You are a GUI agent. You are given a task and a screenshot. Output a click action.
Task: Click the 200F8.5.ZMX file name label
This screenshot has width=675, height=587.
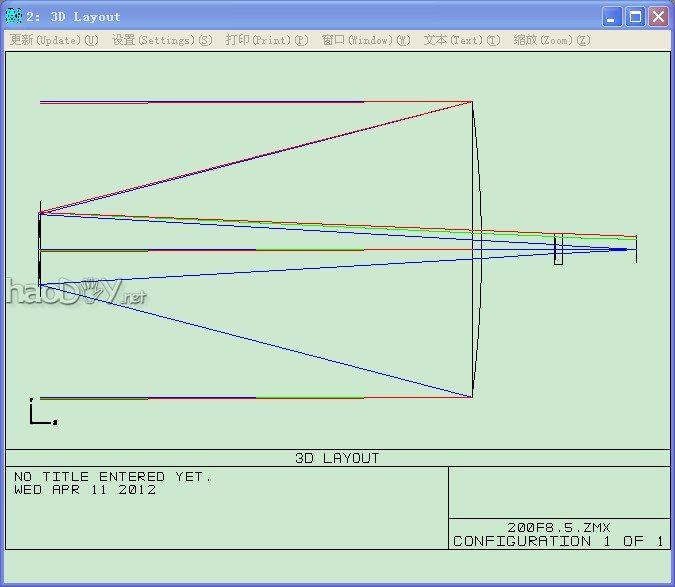pyautogui.click(x=558, y=527)
